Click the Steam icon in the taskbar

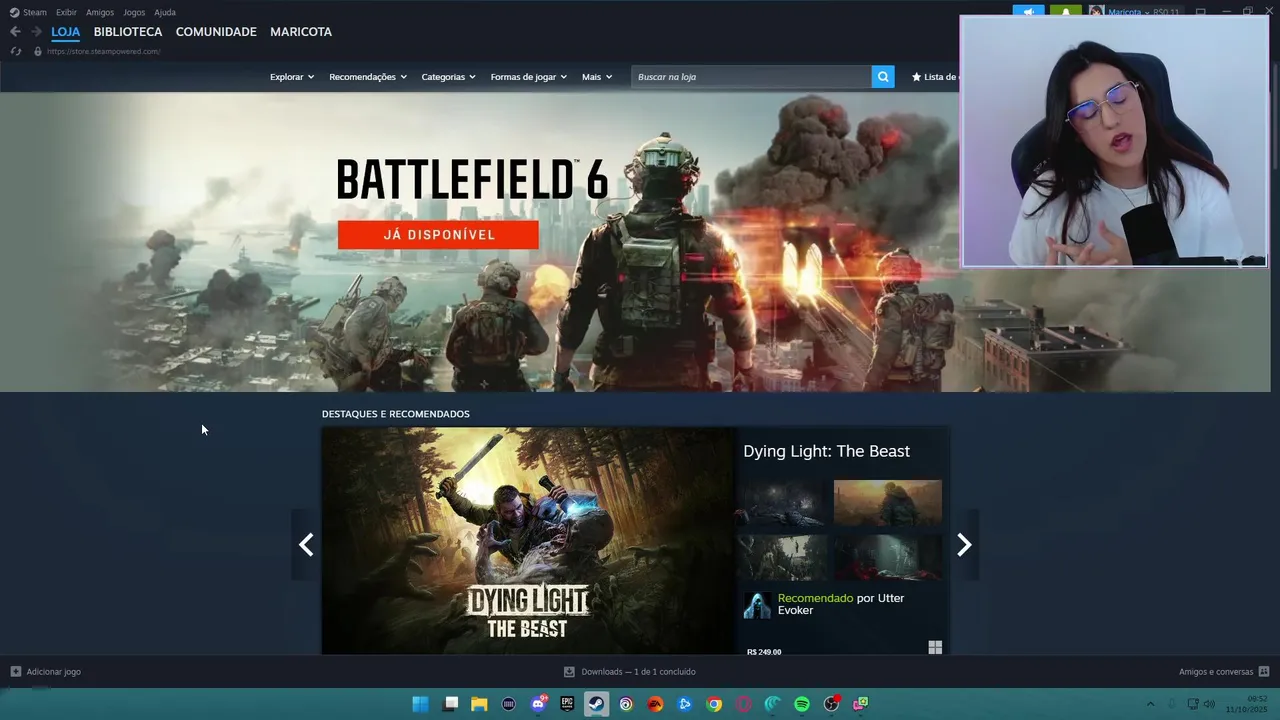tap(596, 704)
